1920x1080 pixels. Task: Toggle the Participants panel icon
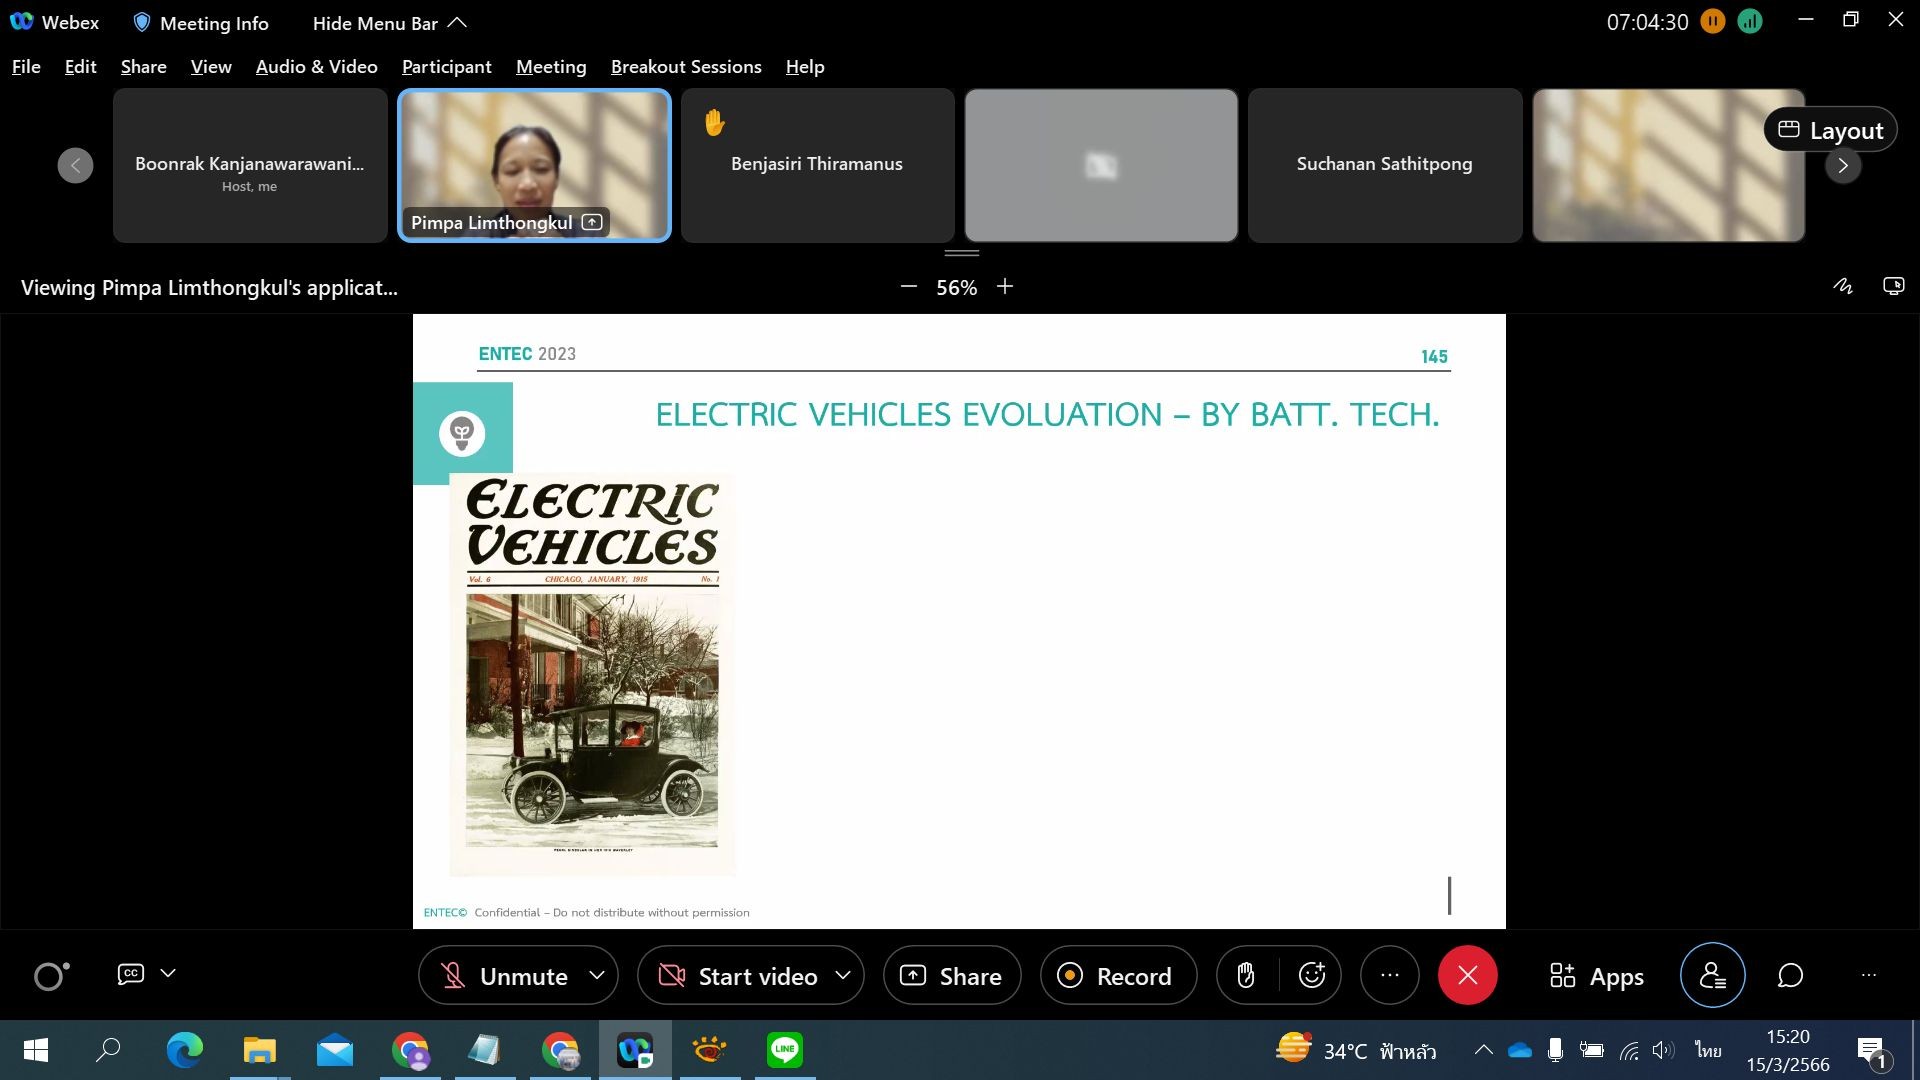1713,975
